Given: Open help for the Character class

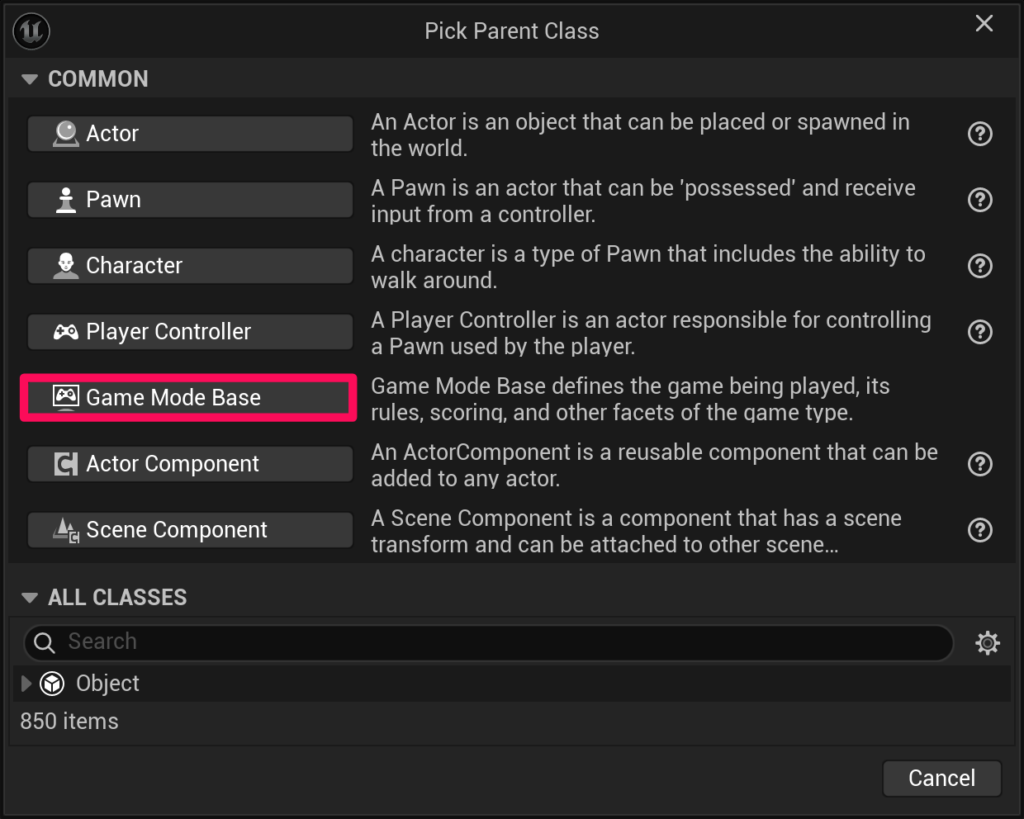Looking at the screenshot, I should (980, 266).
